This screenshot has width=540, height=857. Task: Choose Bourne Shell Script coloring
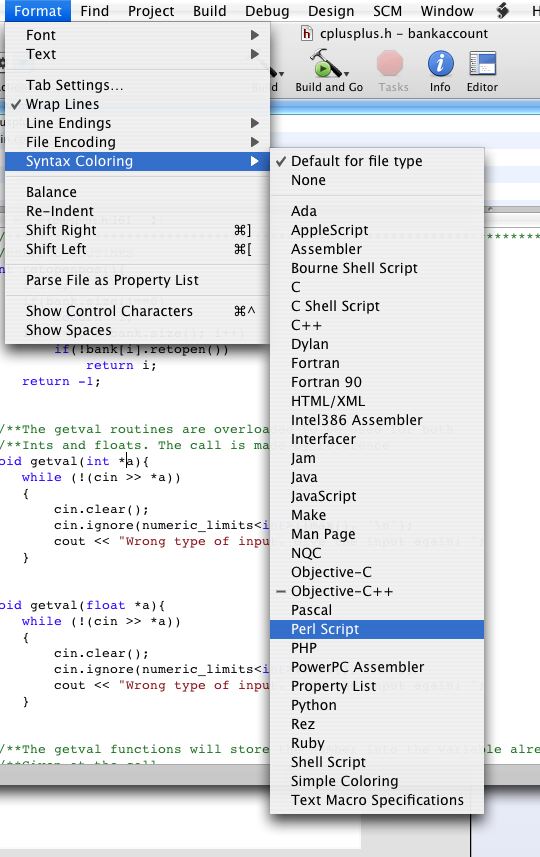point(377,268)
